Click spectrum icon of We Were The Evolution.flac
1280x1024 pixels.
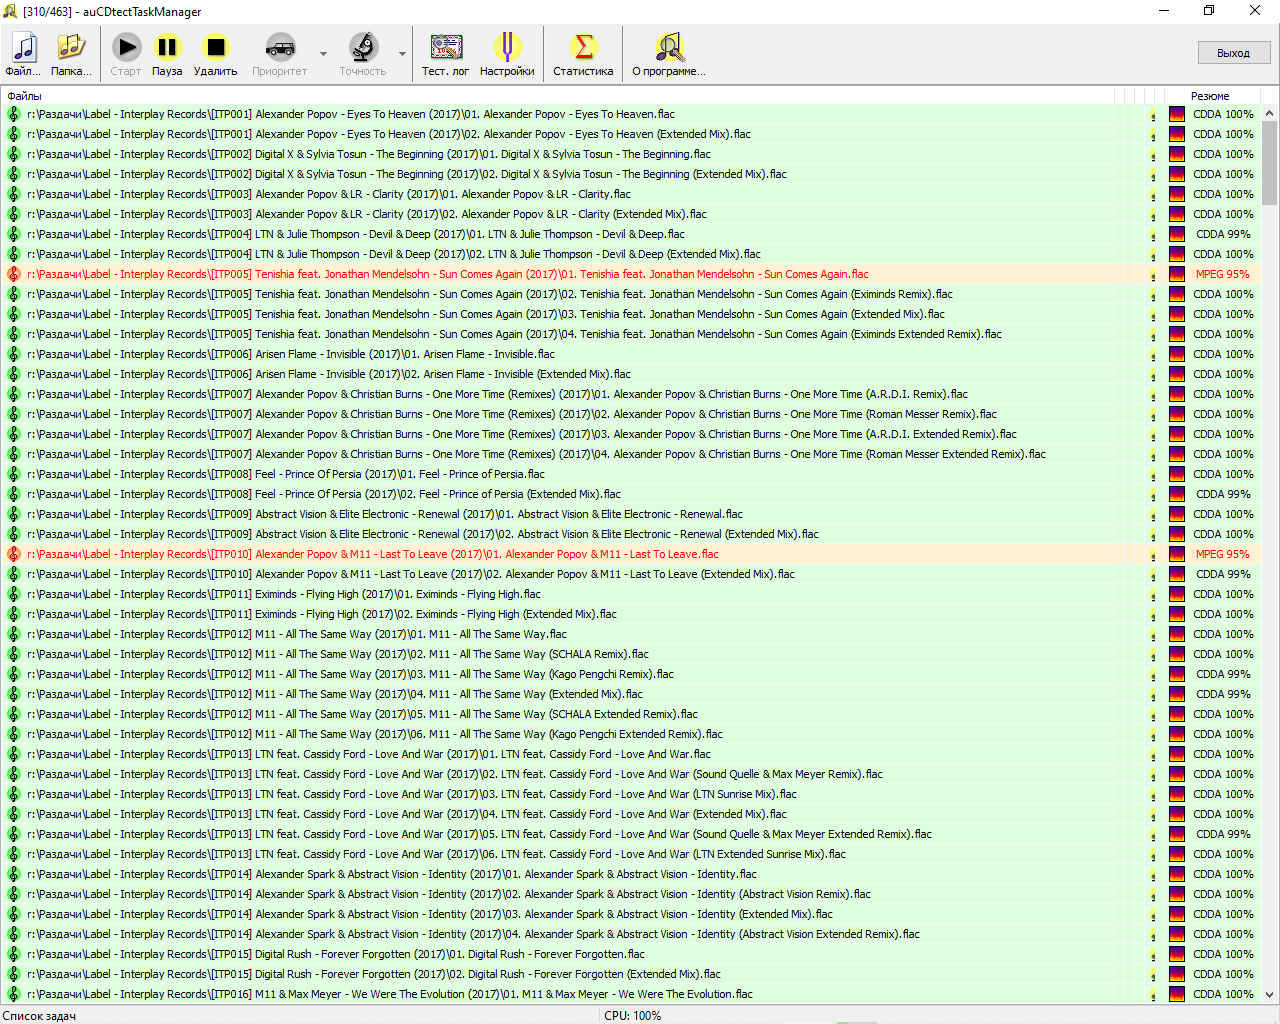click(1177, 994)
